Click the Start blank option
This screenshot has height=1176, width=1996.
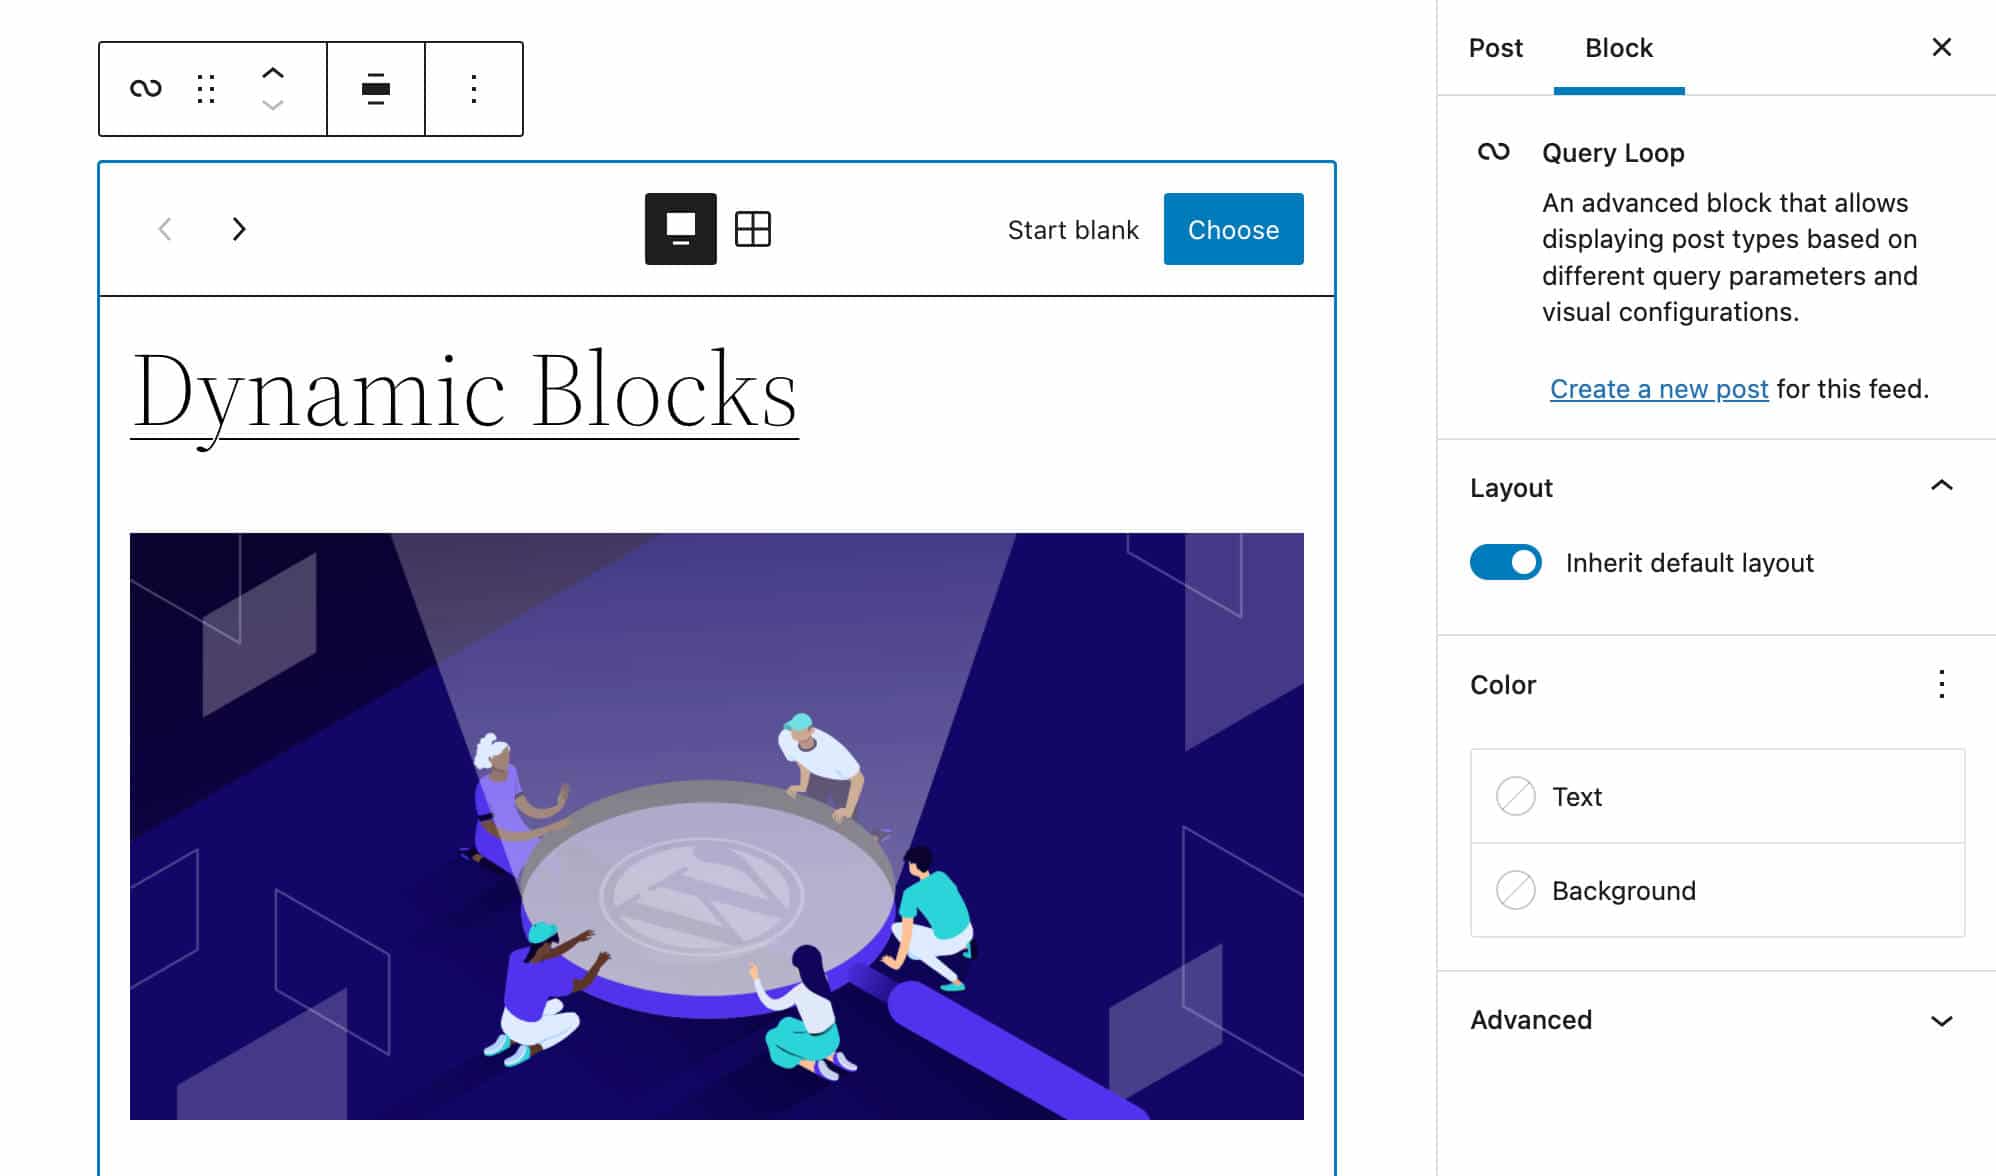(x=1074, y=230)
